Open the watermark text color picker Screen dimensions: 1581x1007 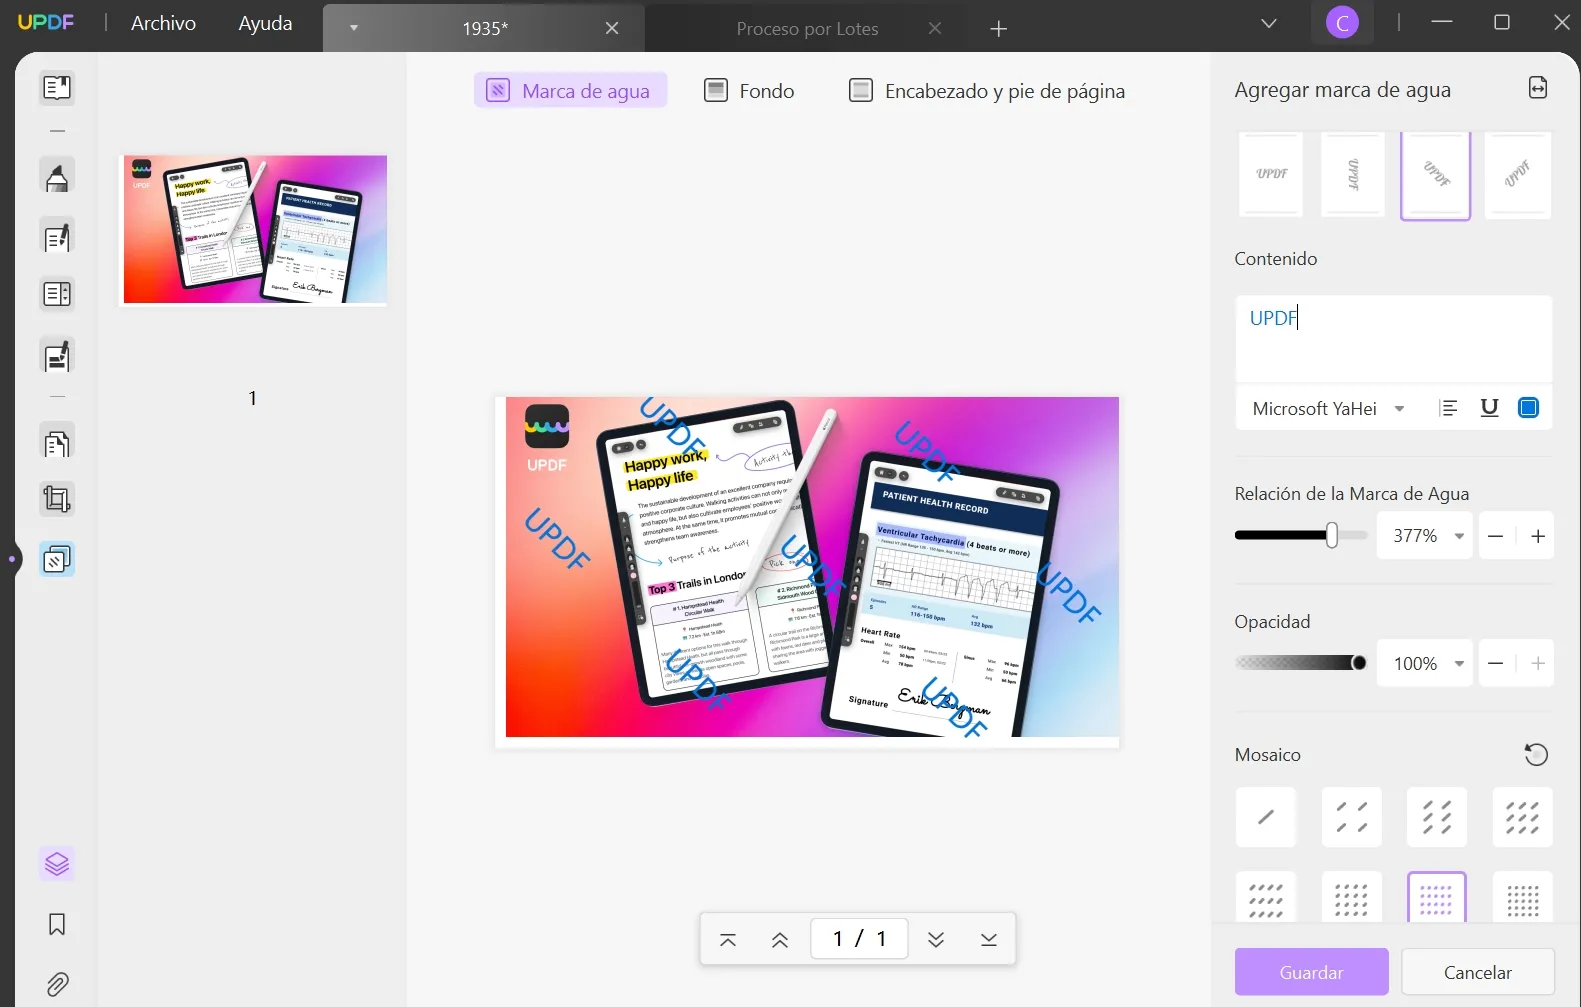[x=1528, y=408]
